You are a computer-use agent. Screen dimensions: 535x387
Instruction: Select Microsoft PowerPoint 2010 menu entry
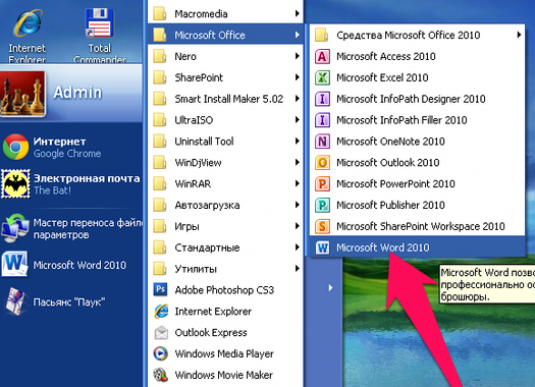click(x=417, y=184)
